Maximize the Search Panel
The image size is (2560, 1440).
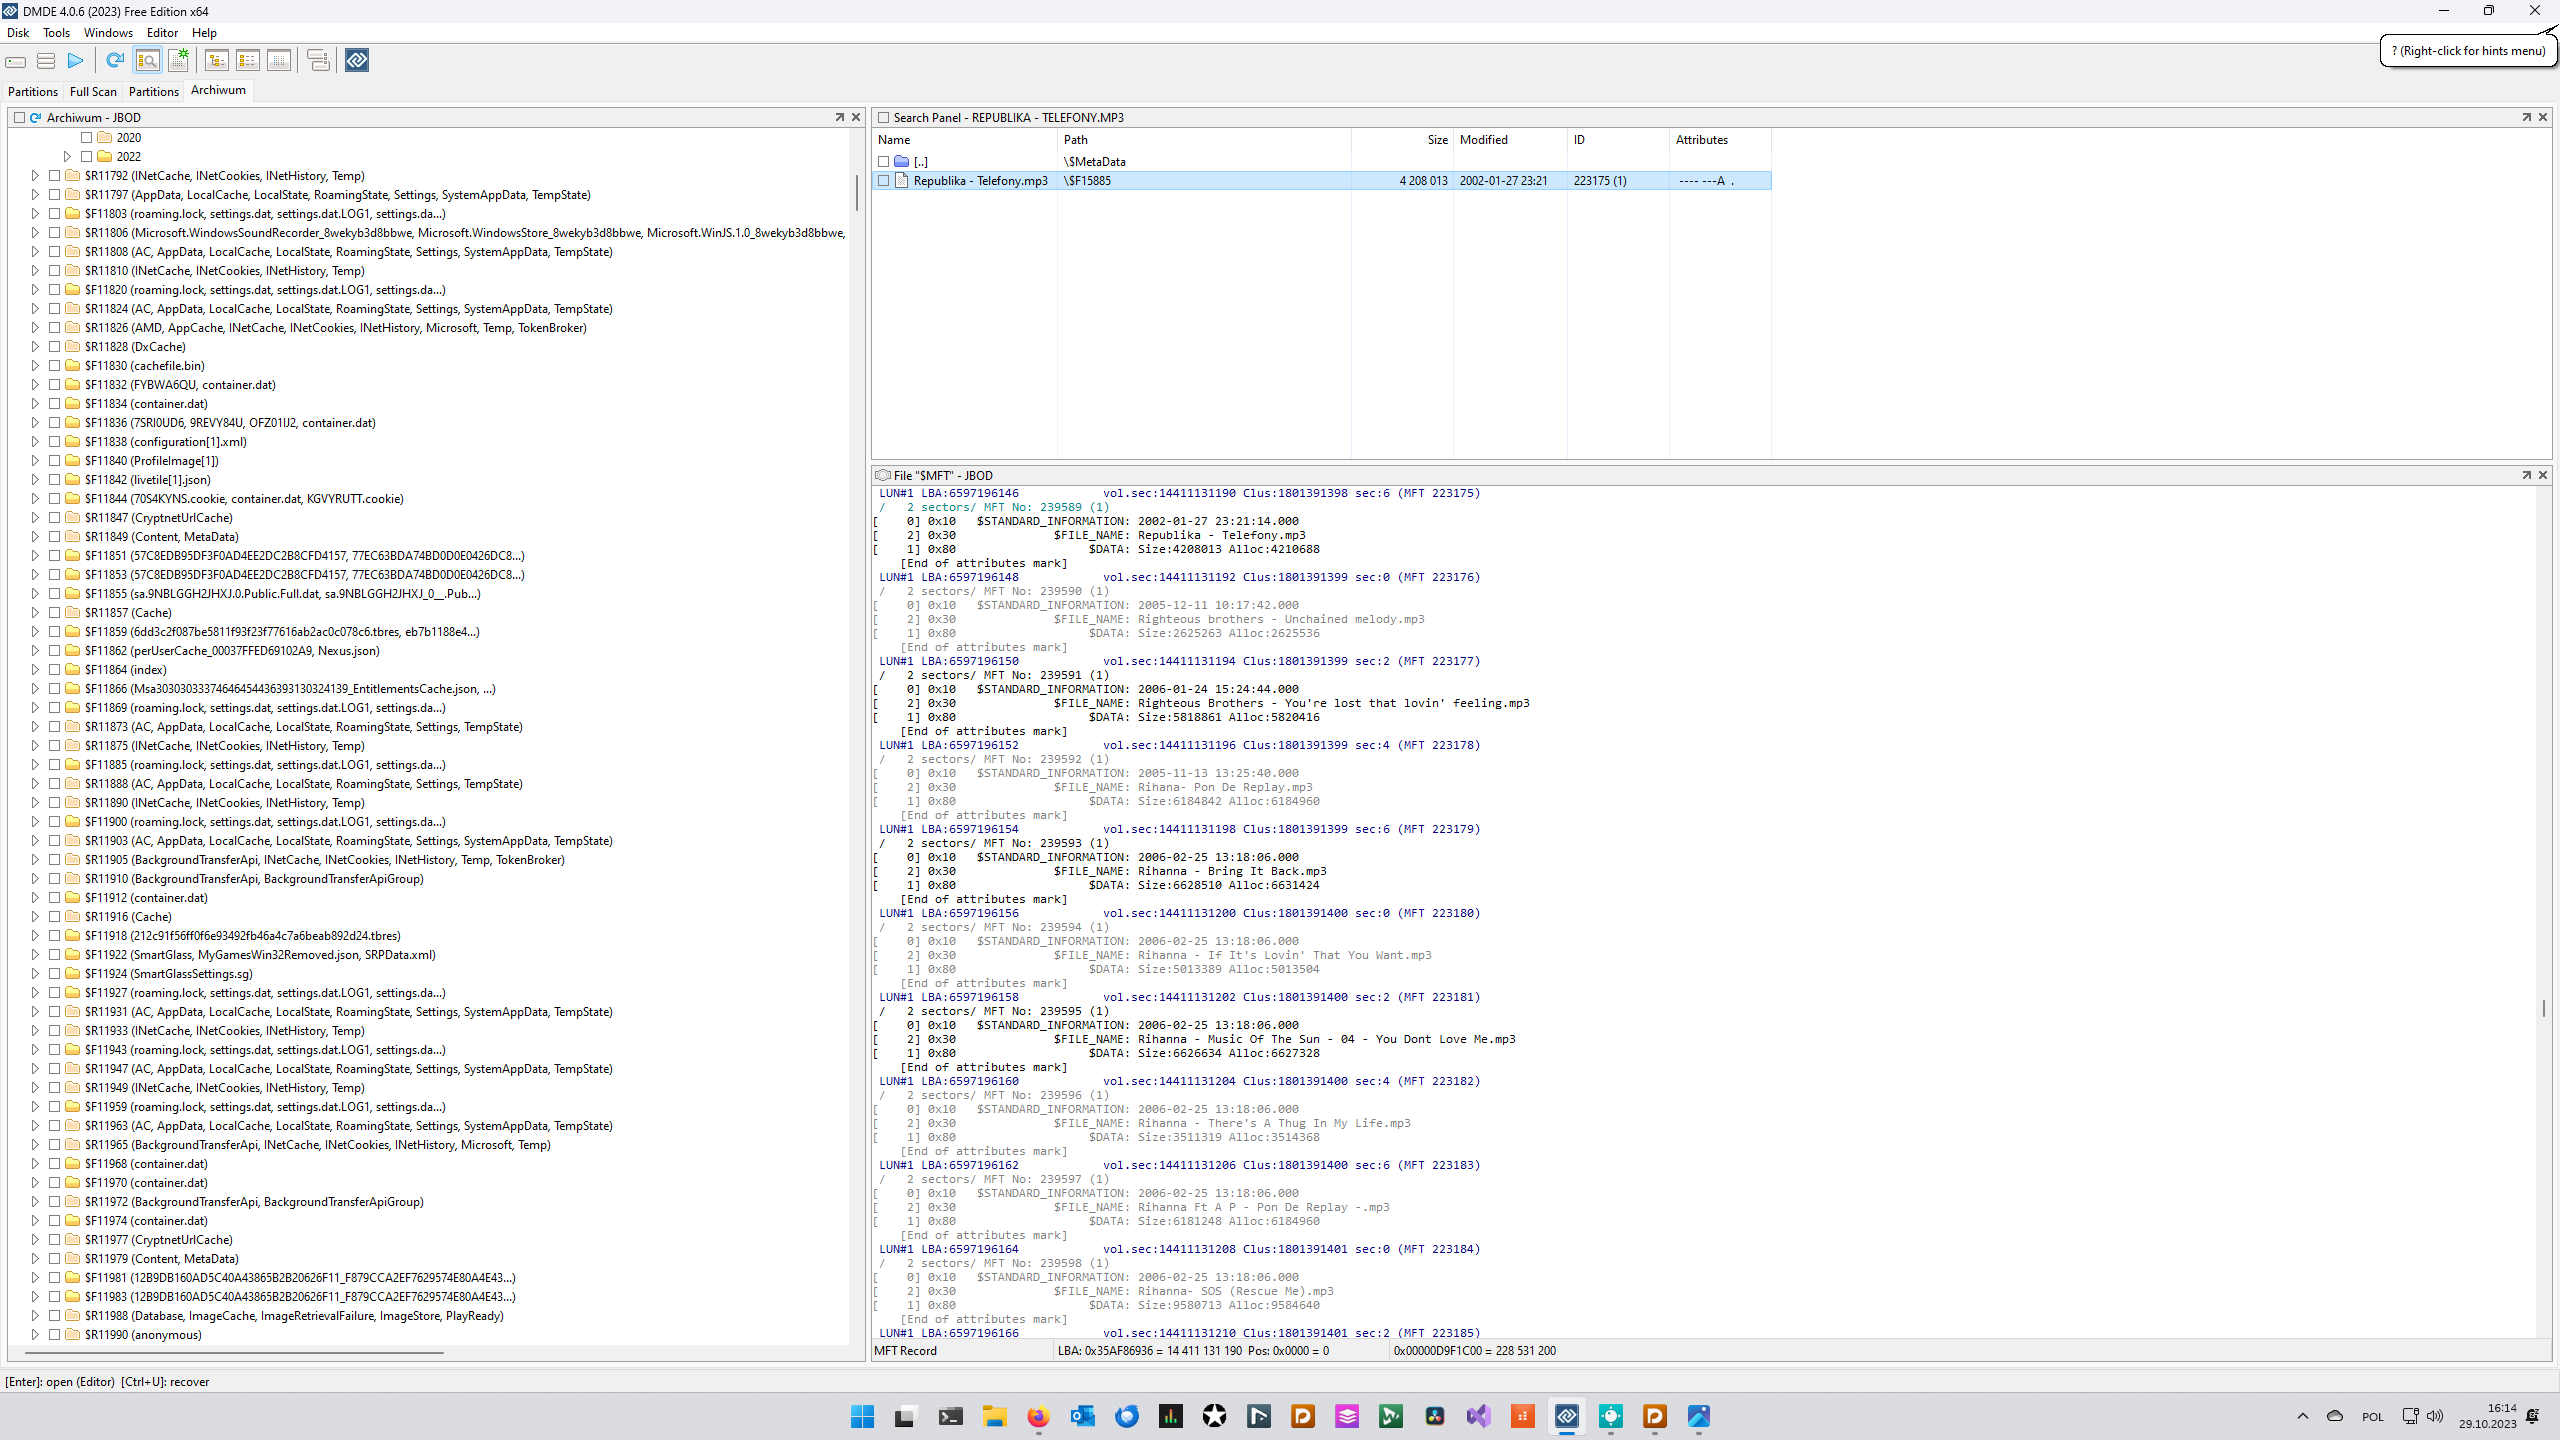point(2527,117)
